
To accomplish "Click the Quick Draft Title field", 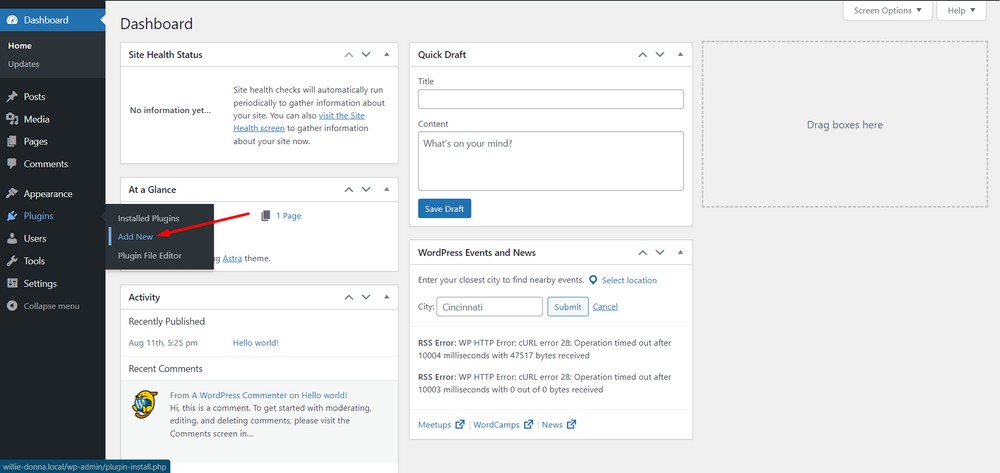I will coord(550,99).
